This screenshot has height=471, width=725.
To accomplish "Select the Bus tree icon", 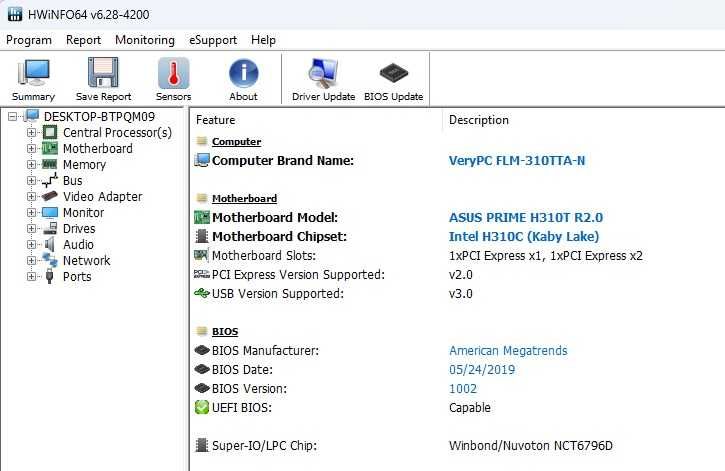I will [50, 180].
